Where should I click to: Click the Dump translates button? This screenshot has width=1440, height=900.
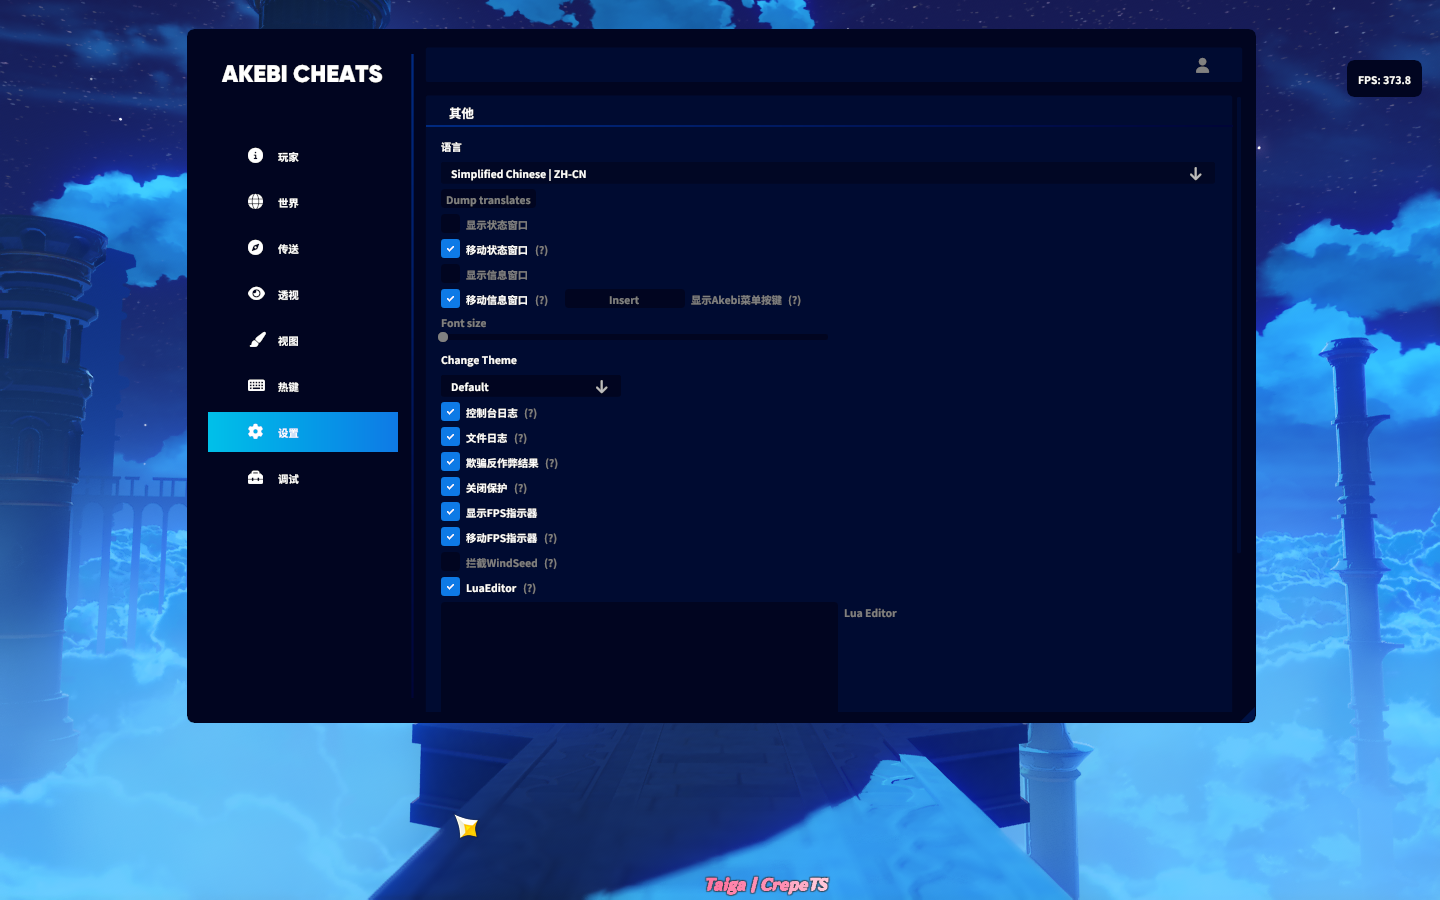point(488,200)
